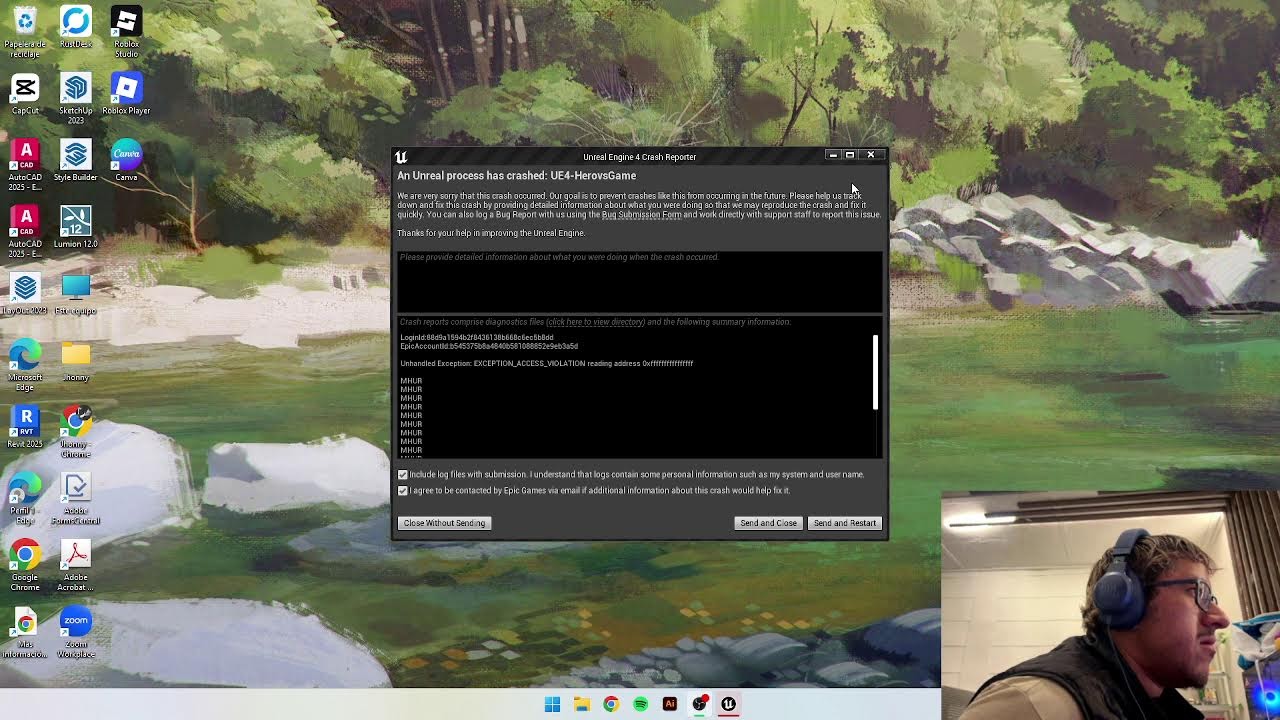
Task: Click the Unreal logo in the Crash Reporter title bar
Action: (401, 157)
